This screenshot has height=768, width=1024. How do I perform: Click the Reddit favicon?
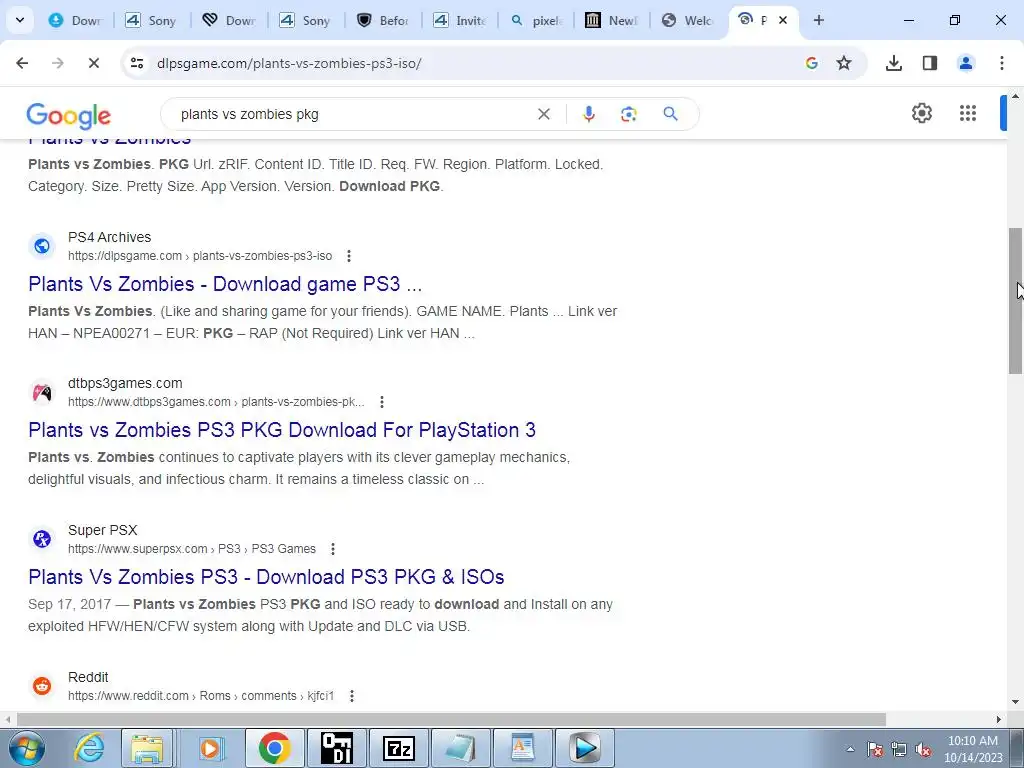click(x=42, y=686)
